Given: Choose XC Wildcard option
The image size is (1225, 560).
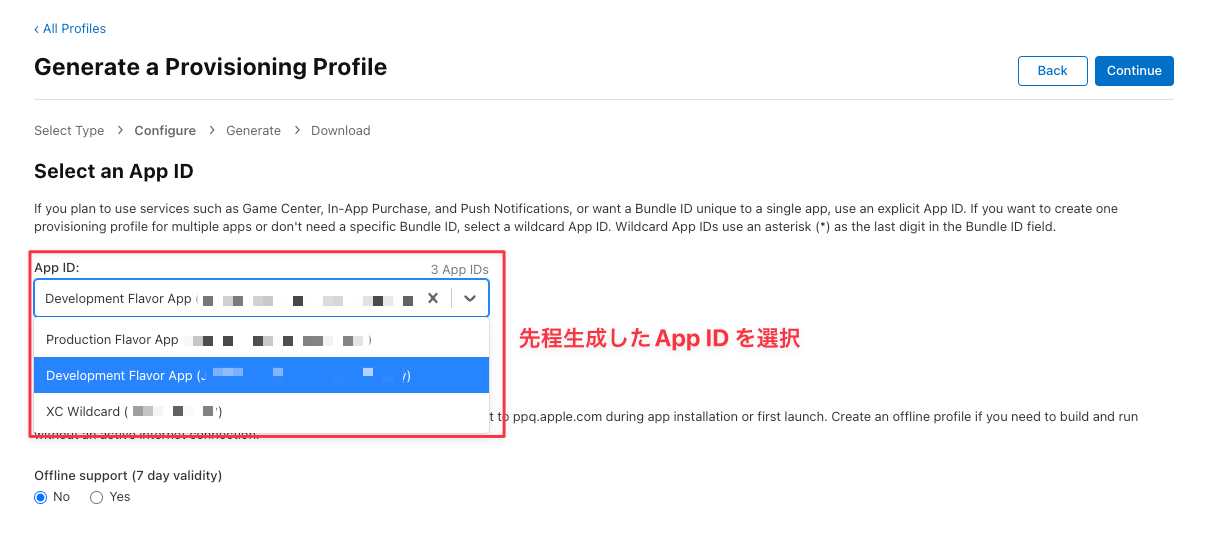Looking at the screenshot, I should (261, 411).
